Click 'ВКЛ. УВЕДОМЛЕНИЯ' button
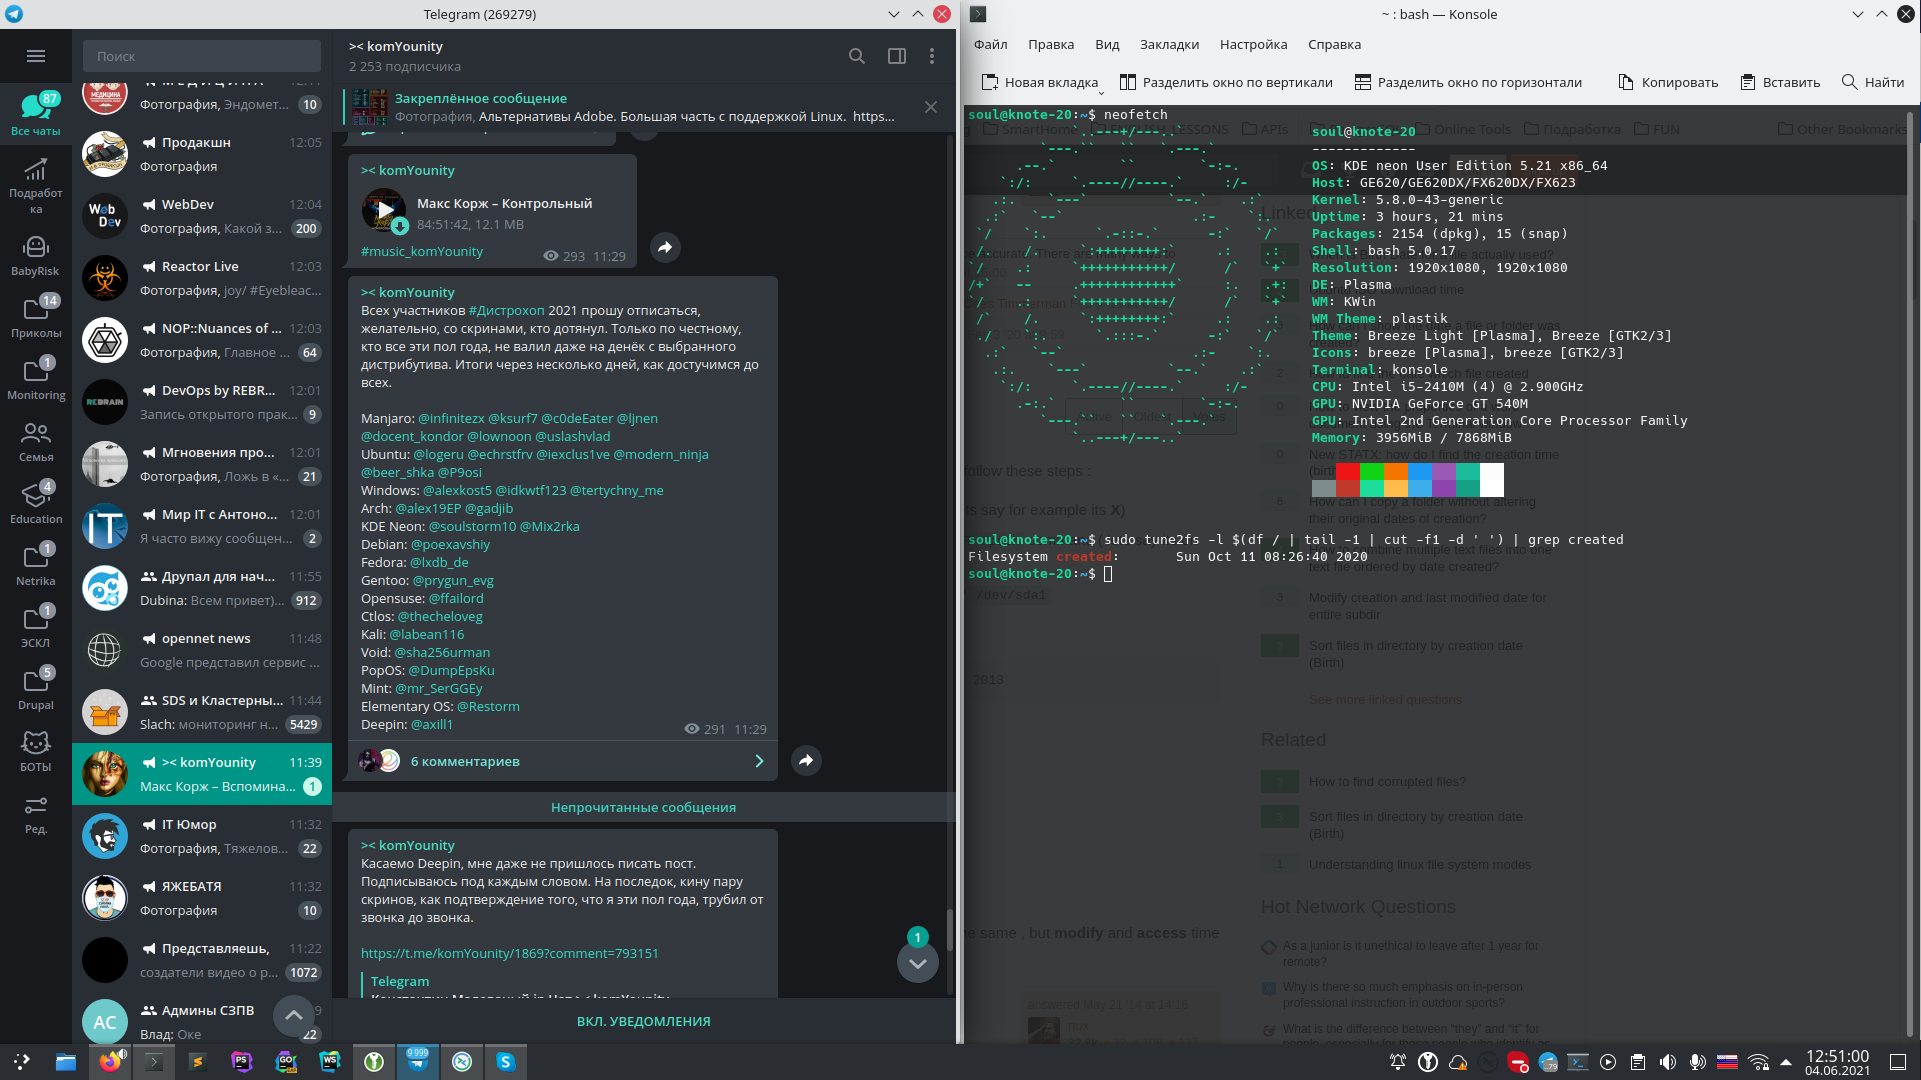Image resolution: width=1921 pixels, height=1080 pixels. tap(644, 1021)
